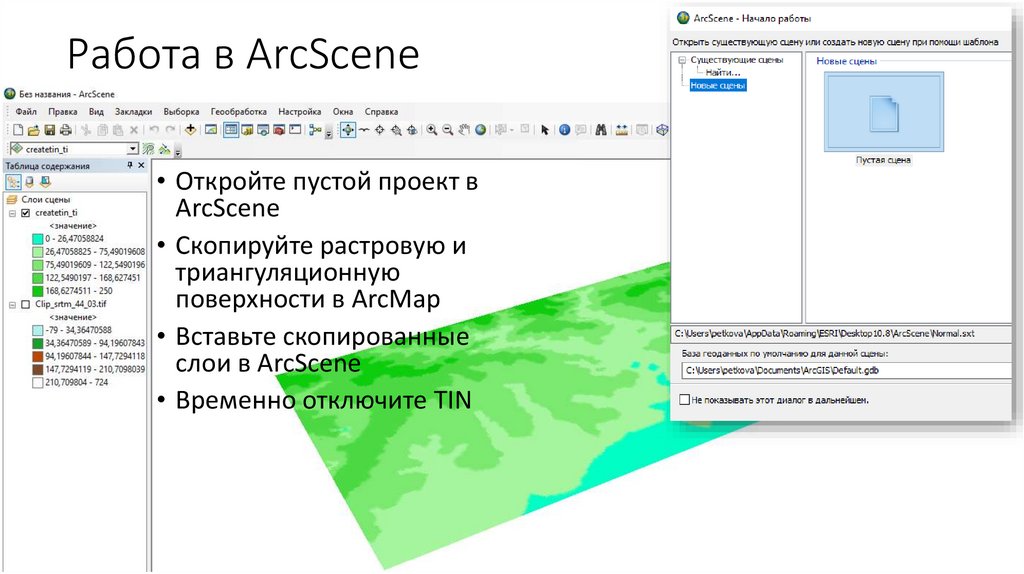This screenshot has width=1024, height=574.
Task: Select the Navigate tool
Action: (347, 129)
